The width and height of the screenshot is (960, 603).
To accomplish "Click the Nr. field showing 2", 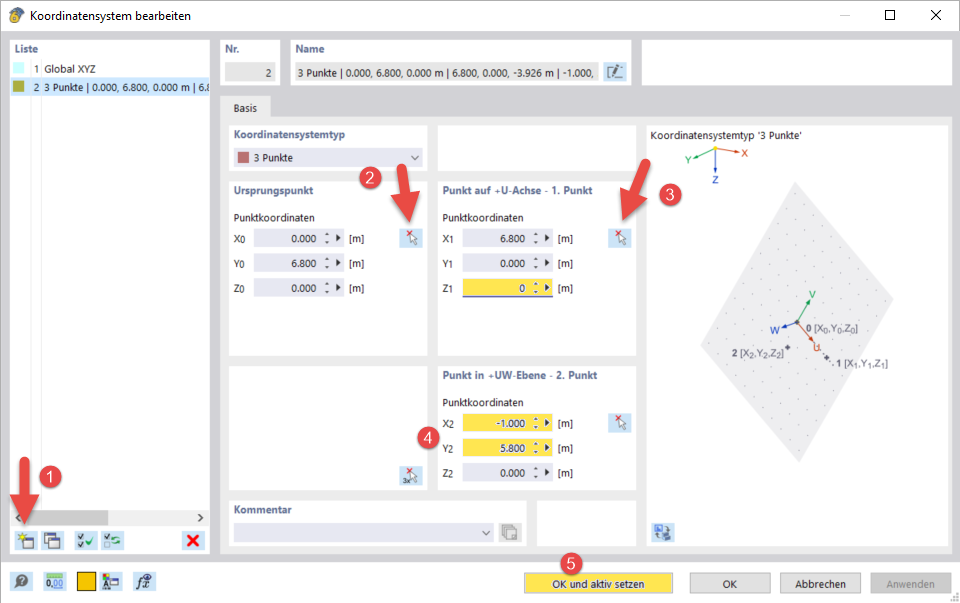I will (250, 72).
